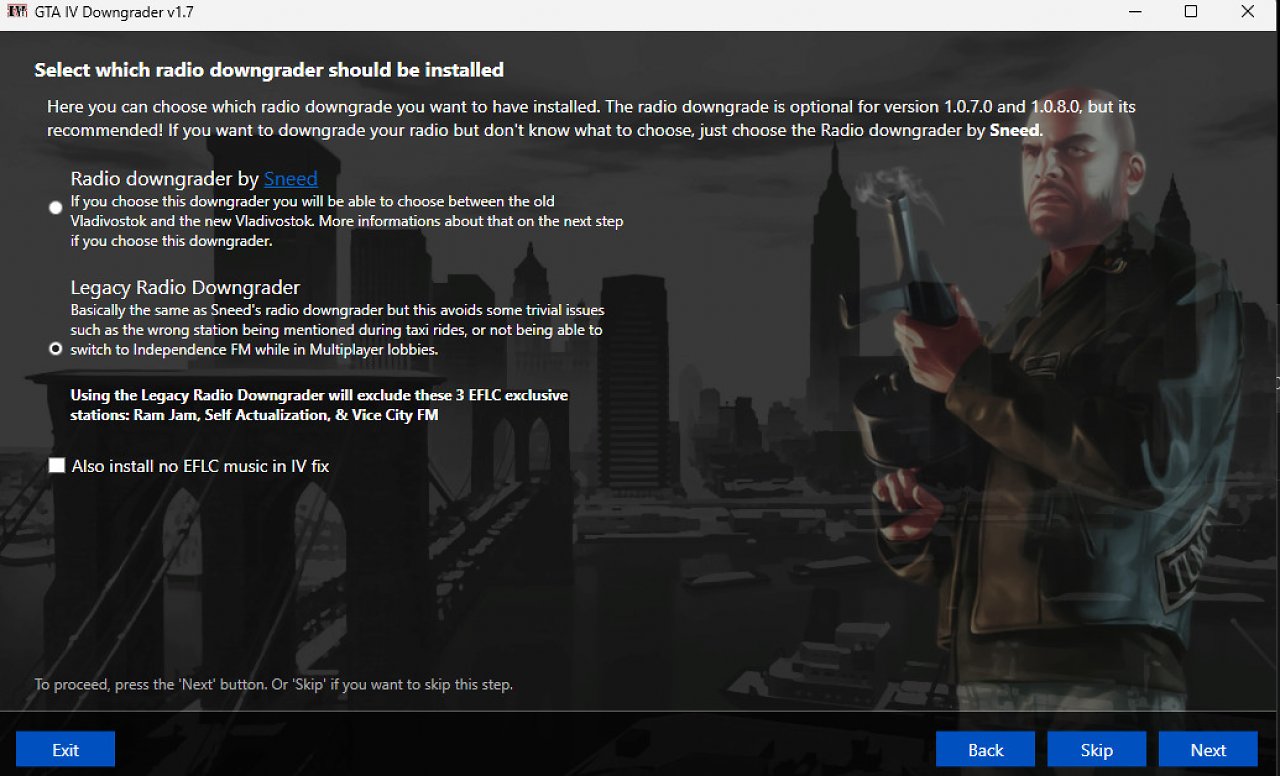Click the 'Radio downgrader by' title text
The width and height of the screenshot is (1280, 776).
(x=165, y=179)
